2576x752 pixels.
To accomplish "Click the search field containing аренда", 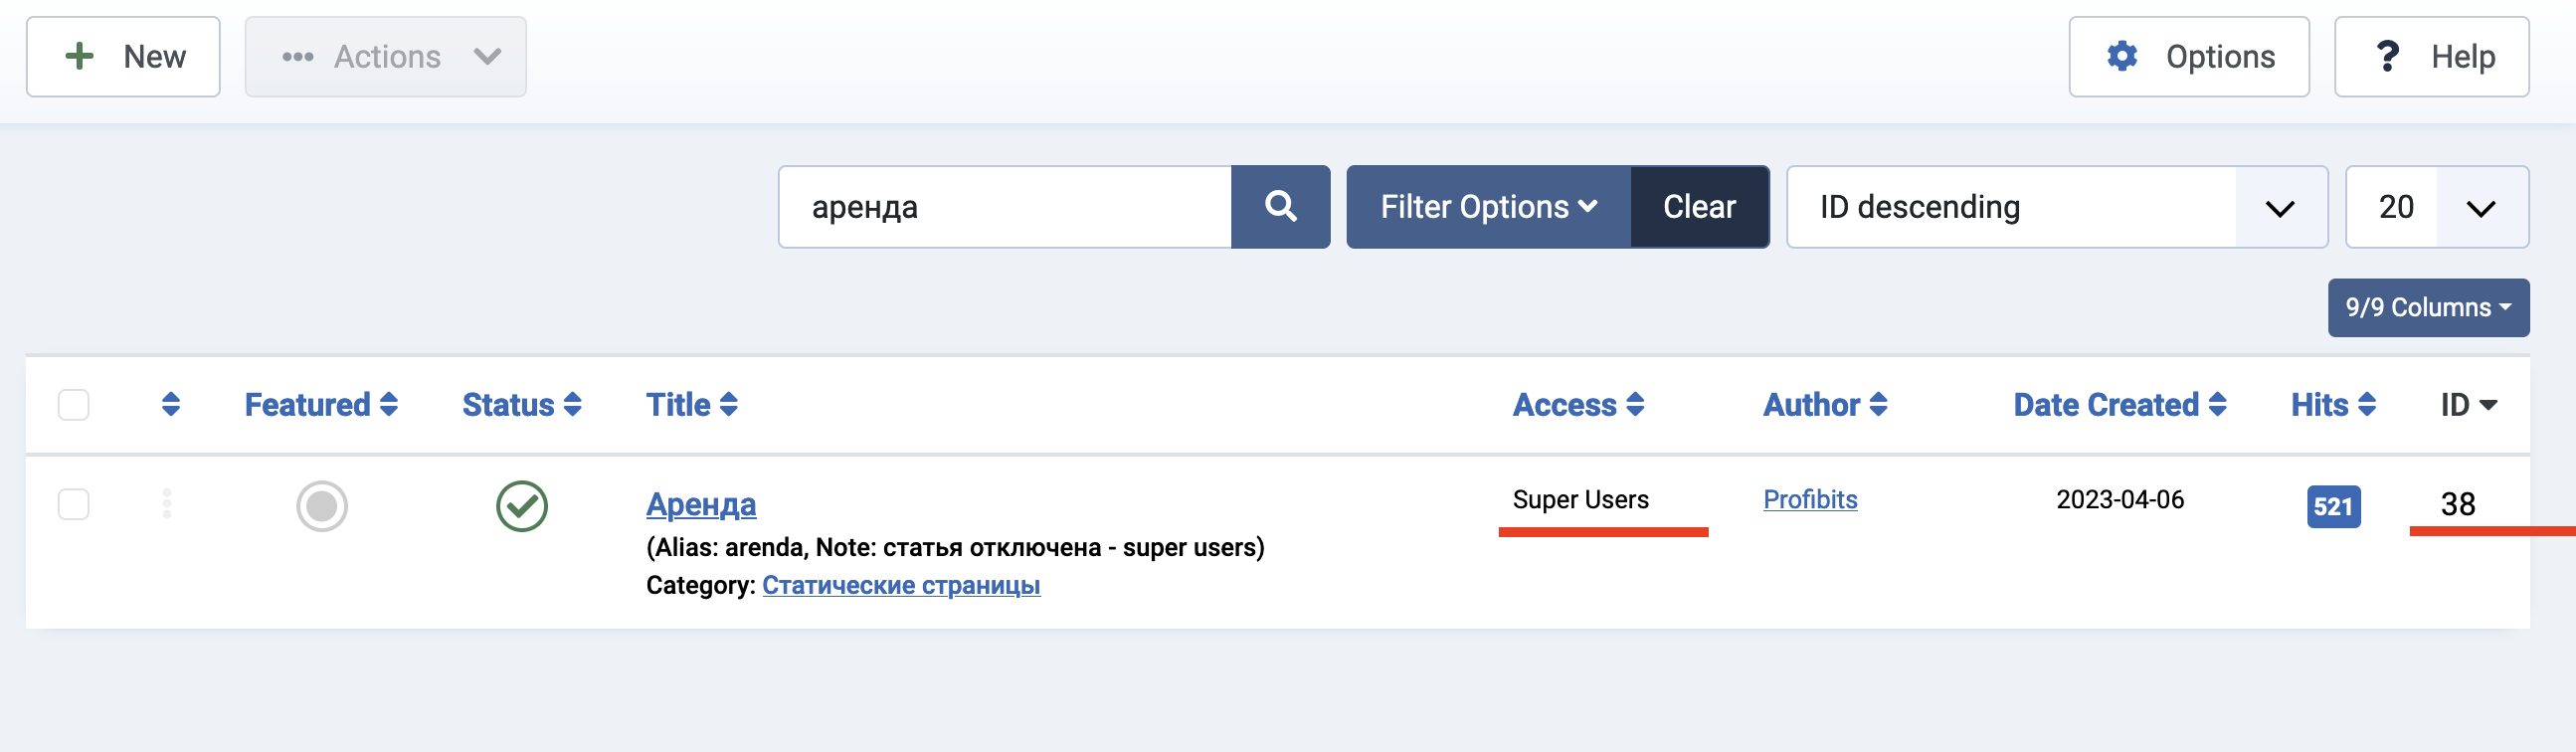I will 1004,207.
